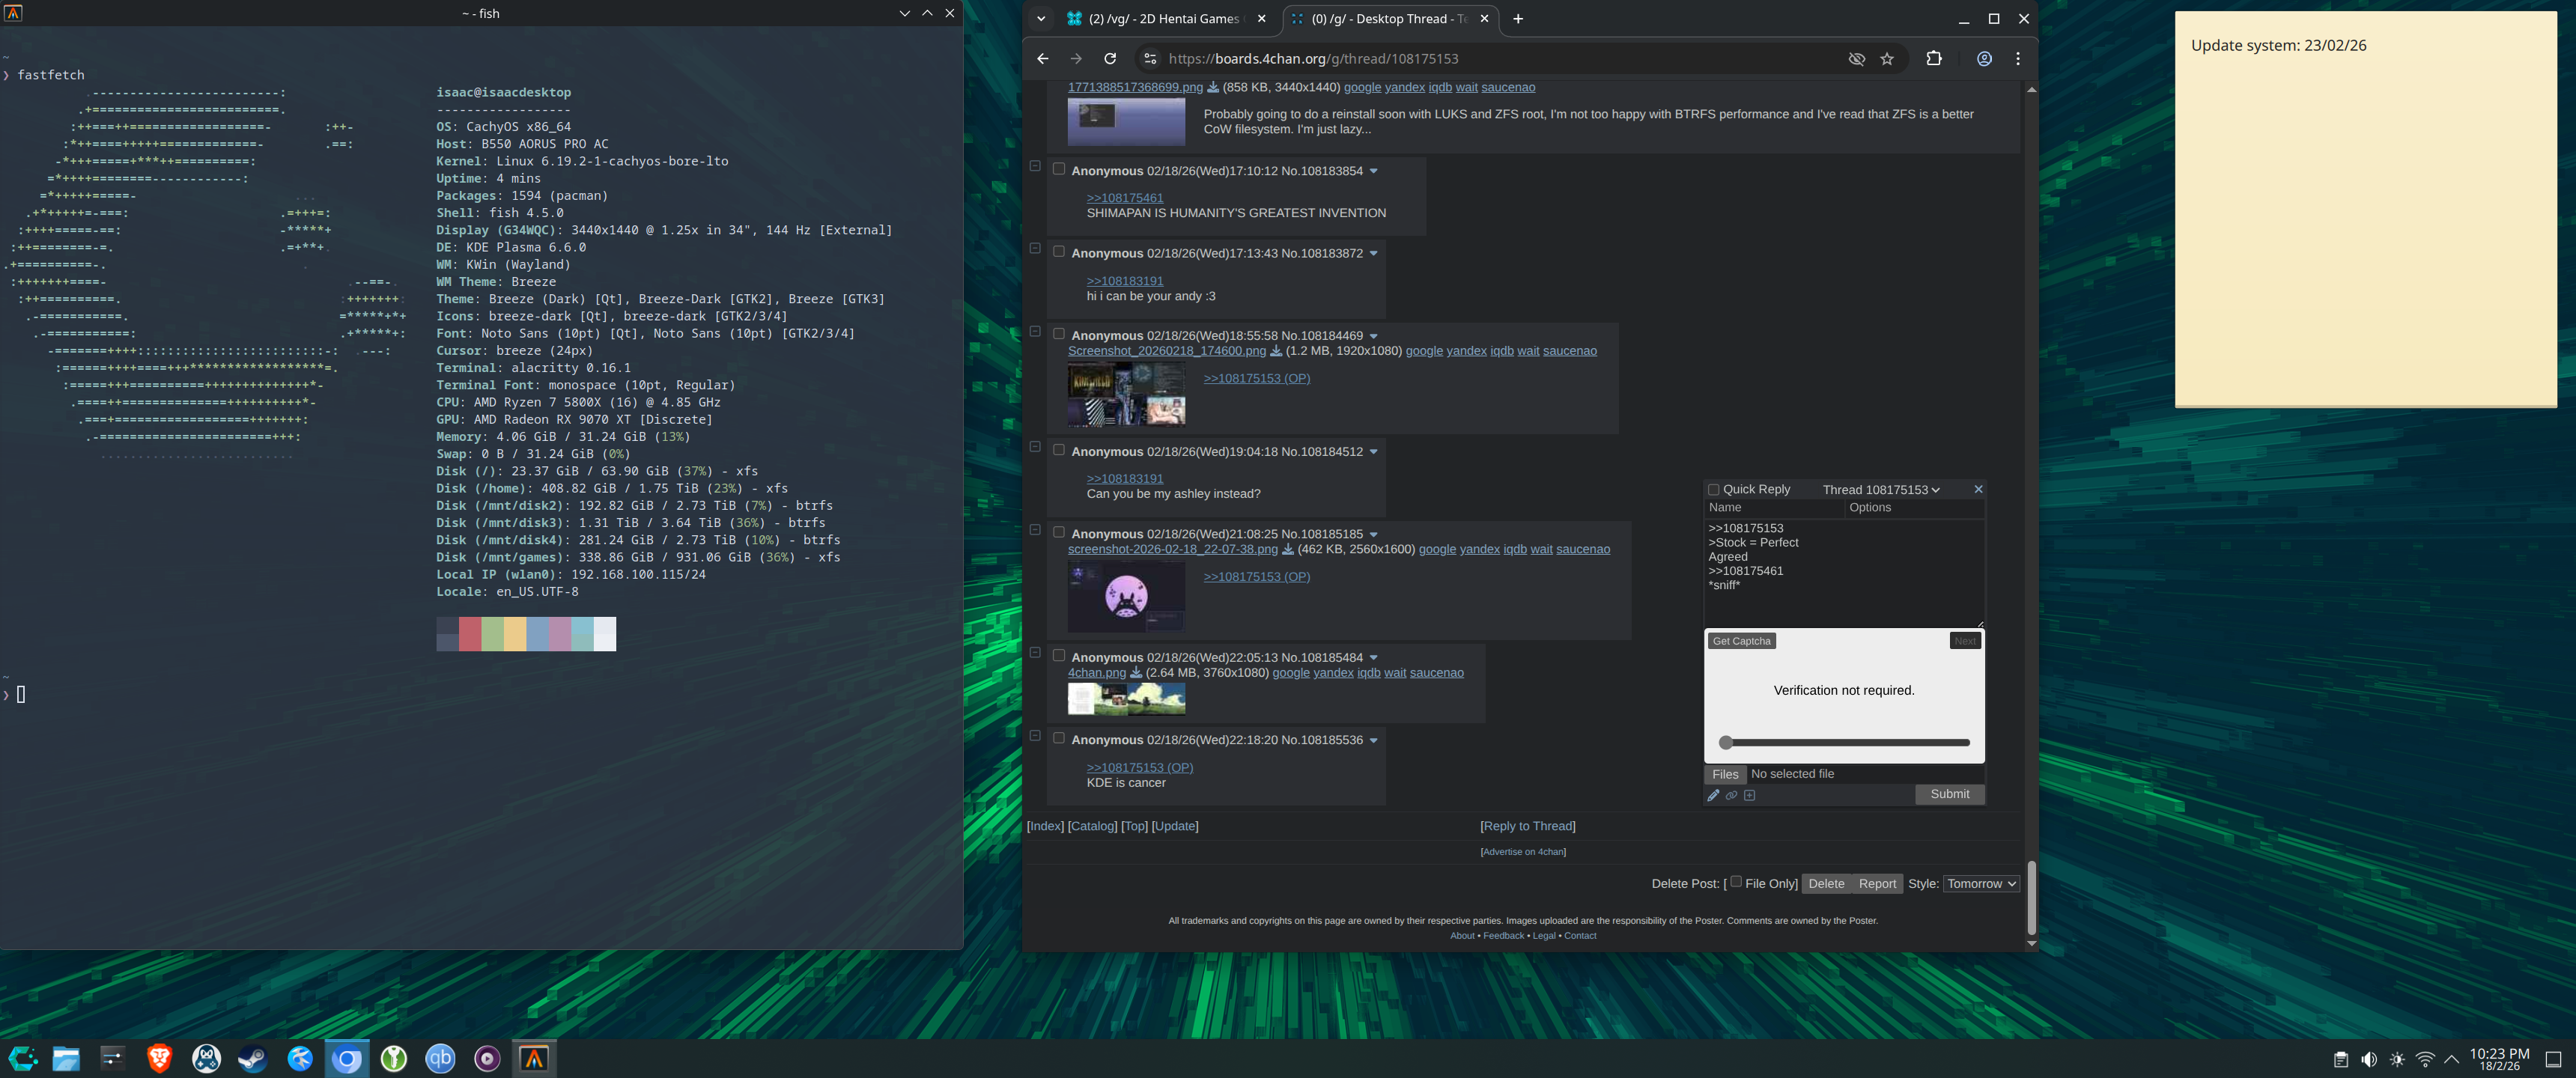Viewport: 2576px width, 1078px height.
Task: Launch Brave browser from the taskbar
Action: pyautogui.click(x=159, y=1058)
